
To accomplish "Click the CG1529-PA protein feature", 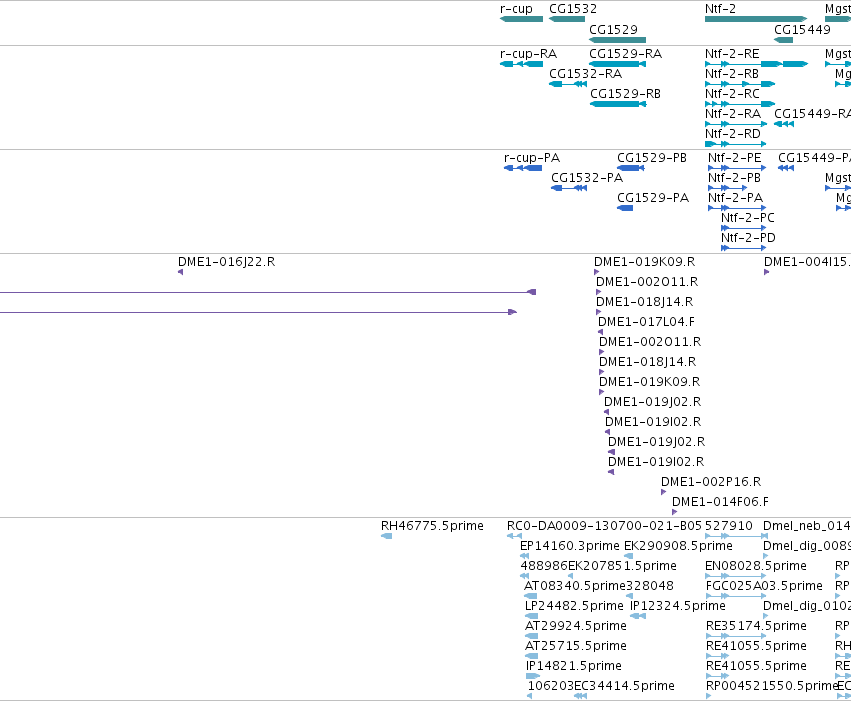I will 625,208.
